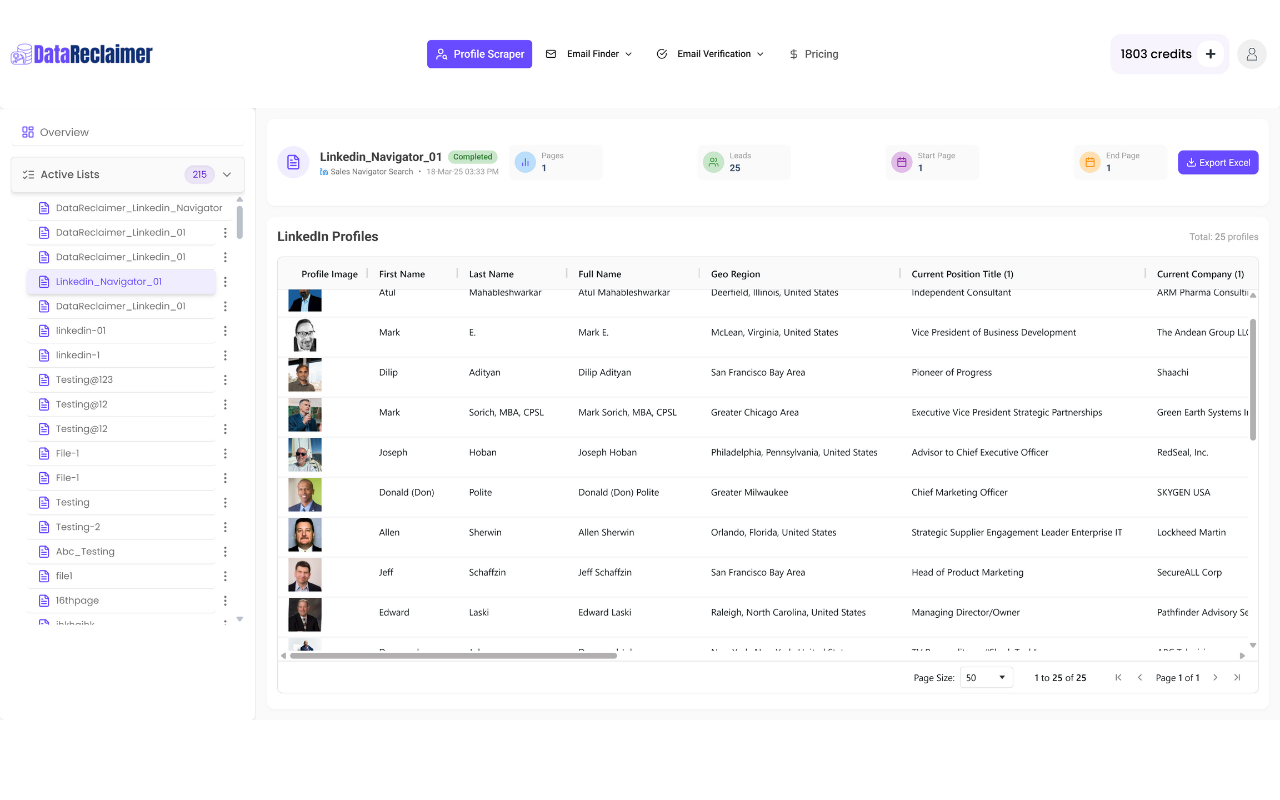The image size is (1280, 800).
Task: Click the Leads people icon
Action: coord(713,162)
